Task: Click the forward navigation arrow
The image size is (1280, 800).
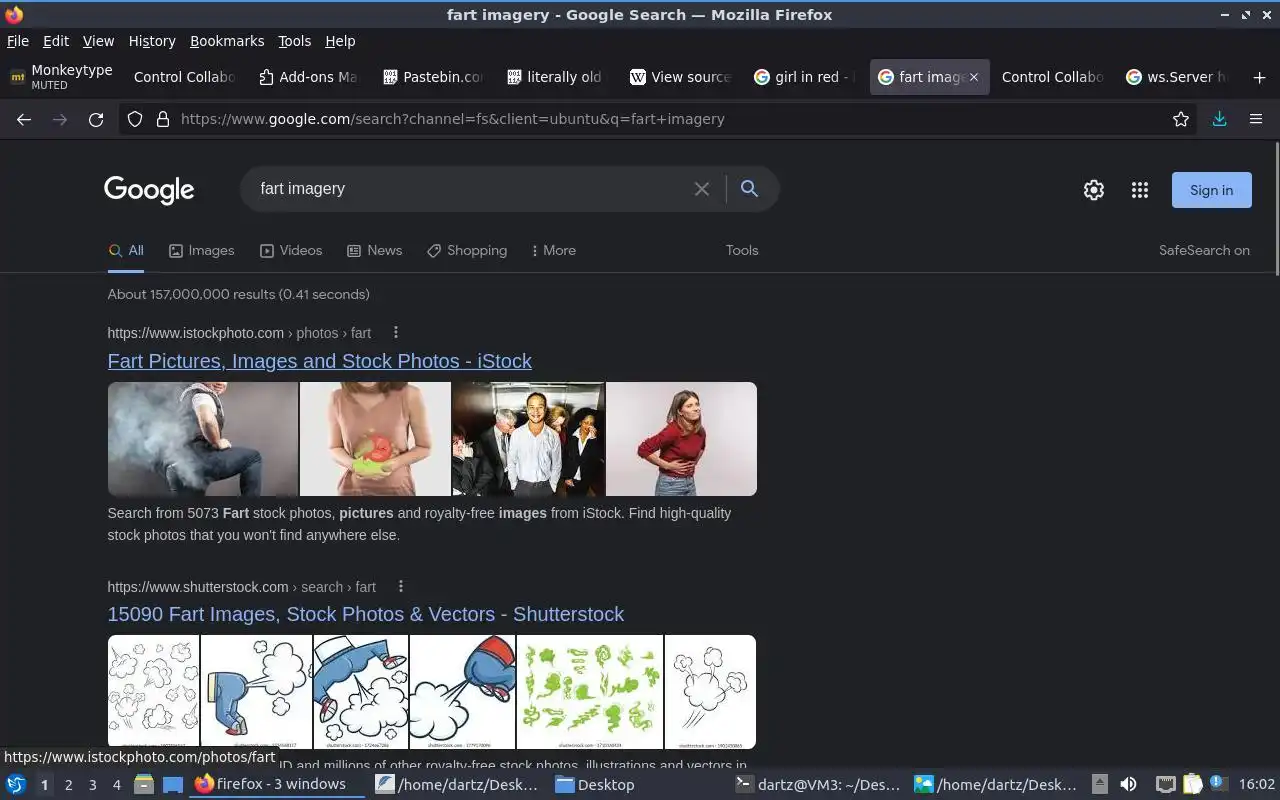Action: point(60,119)
